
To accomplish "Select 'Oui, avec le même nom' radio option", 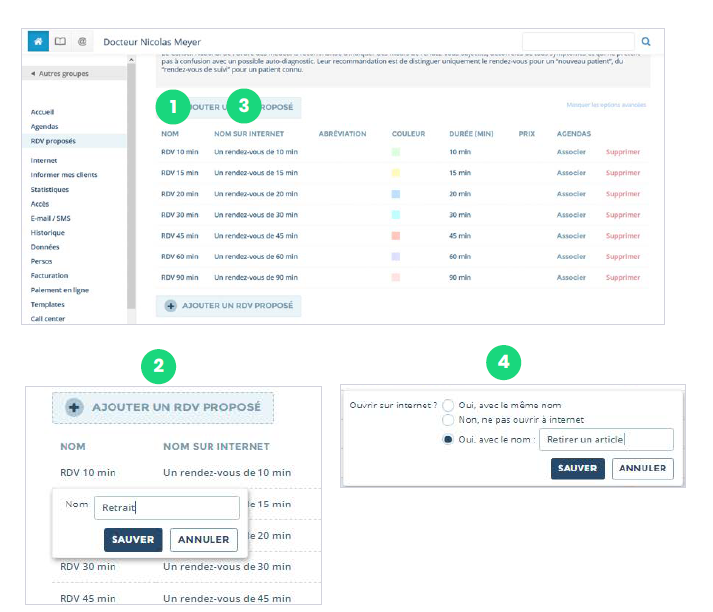I will (x=448, y=405).
